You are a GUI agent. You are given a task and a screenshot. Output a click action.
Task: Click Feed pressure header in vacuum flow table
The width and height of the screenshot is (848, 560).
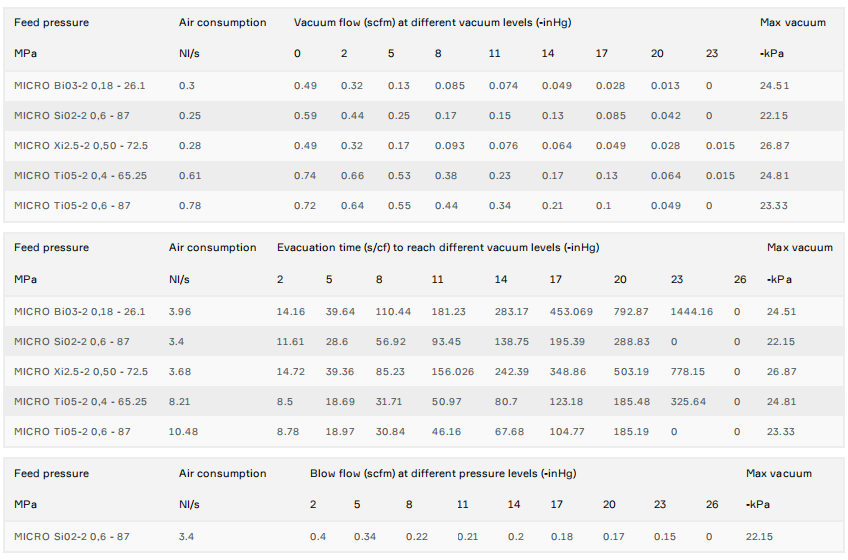[x=51, y=22]
